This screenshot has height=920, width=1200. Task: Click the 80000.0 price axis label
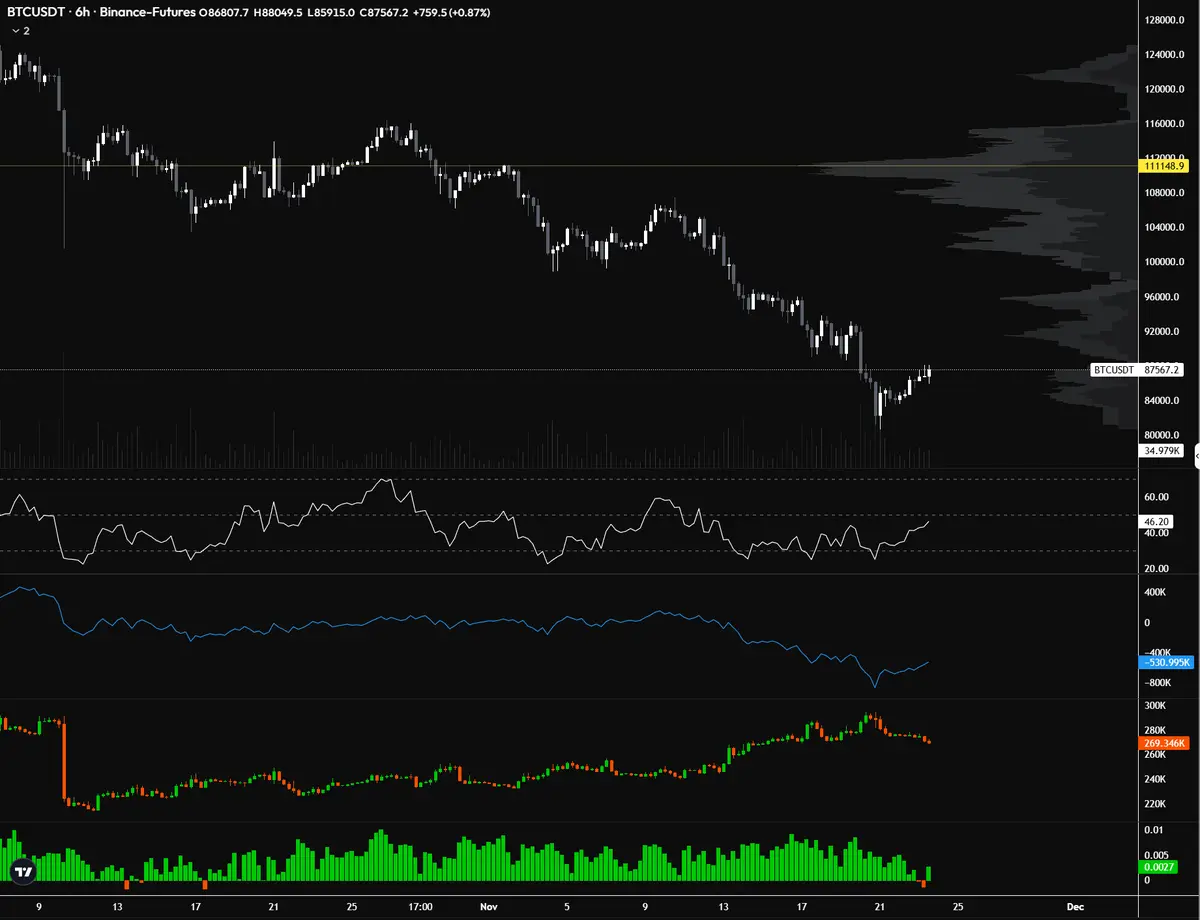pyautogui.click(x=1162, y=436)
